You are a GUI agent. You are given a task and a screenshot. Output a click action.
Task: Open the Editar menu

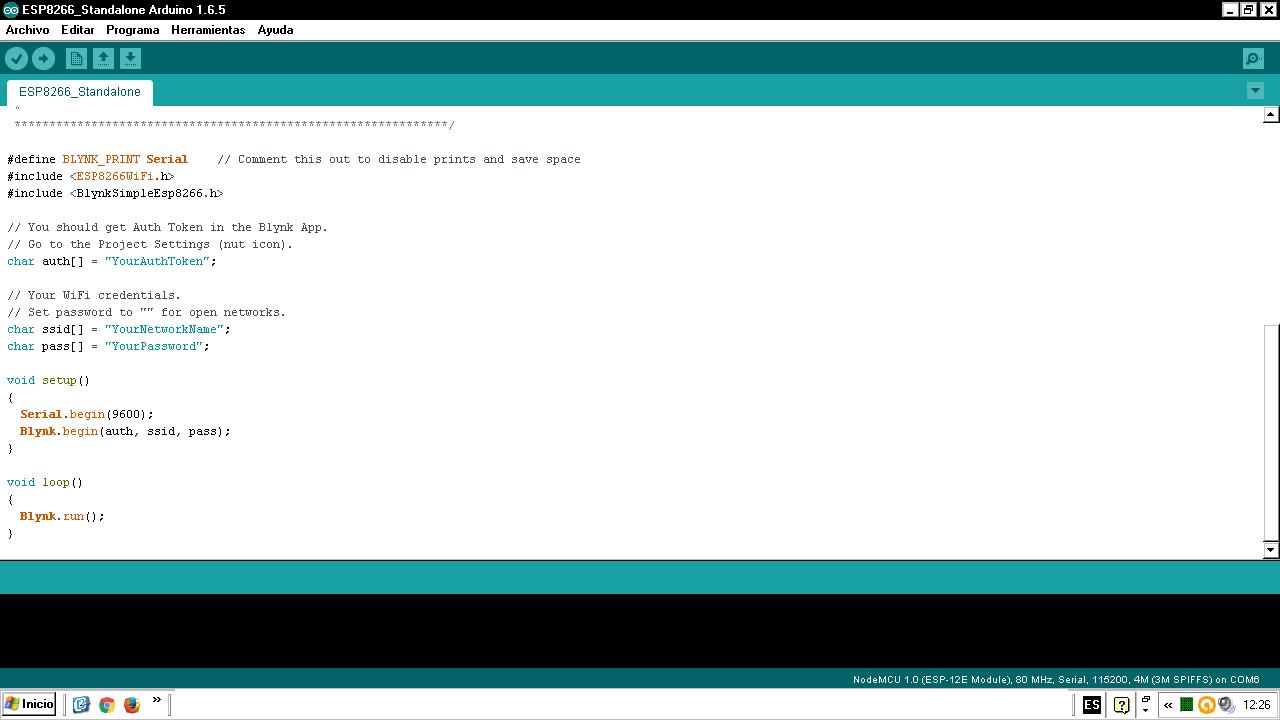78,30
